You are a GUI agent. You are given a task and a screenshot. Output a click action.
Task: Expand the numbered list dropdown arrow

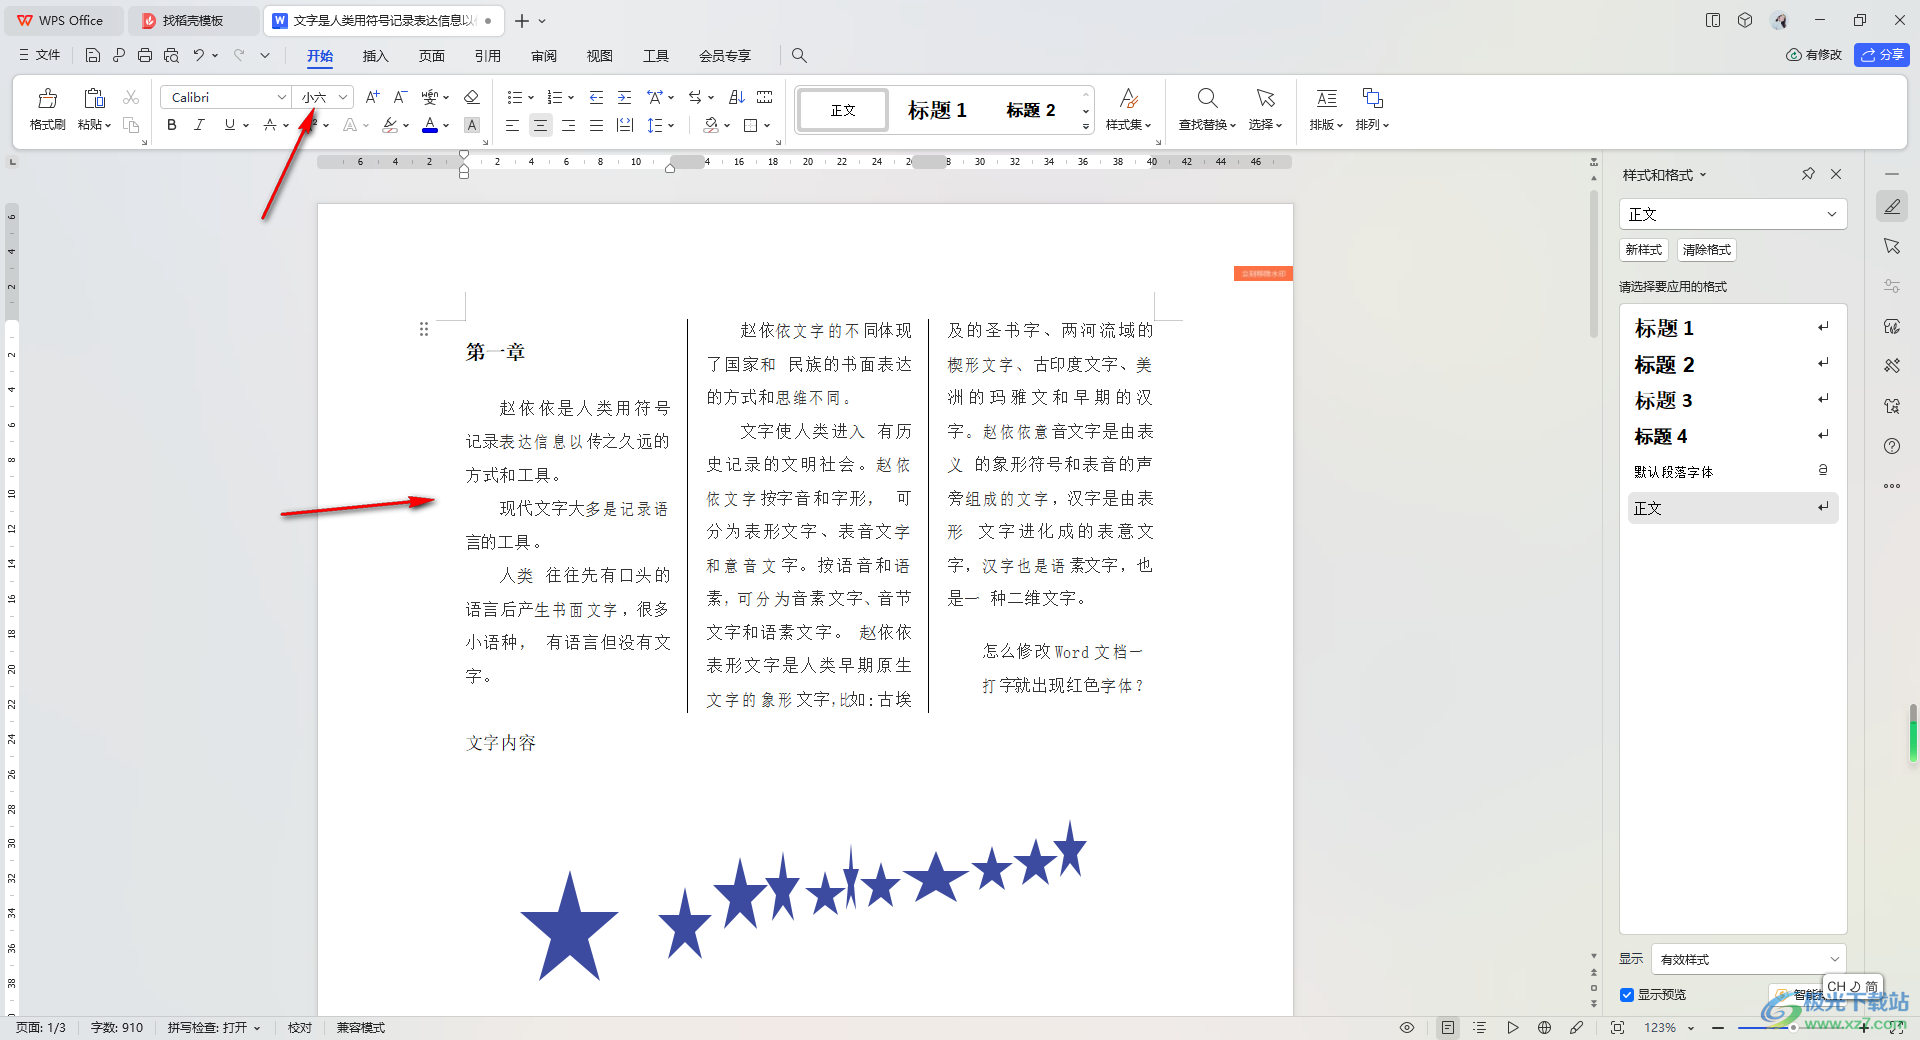[571, 98]
